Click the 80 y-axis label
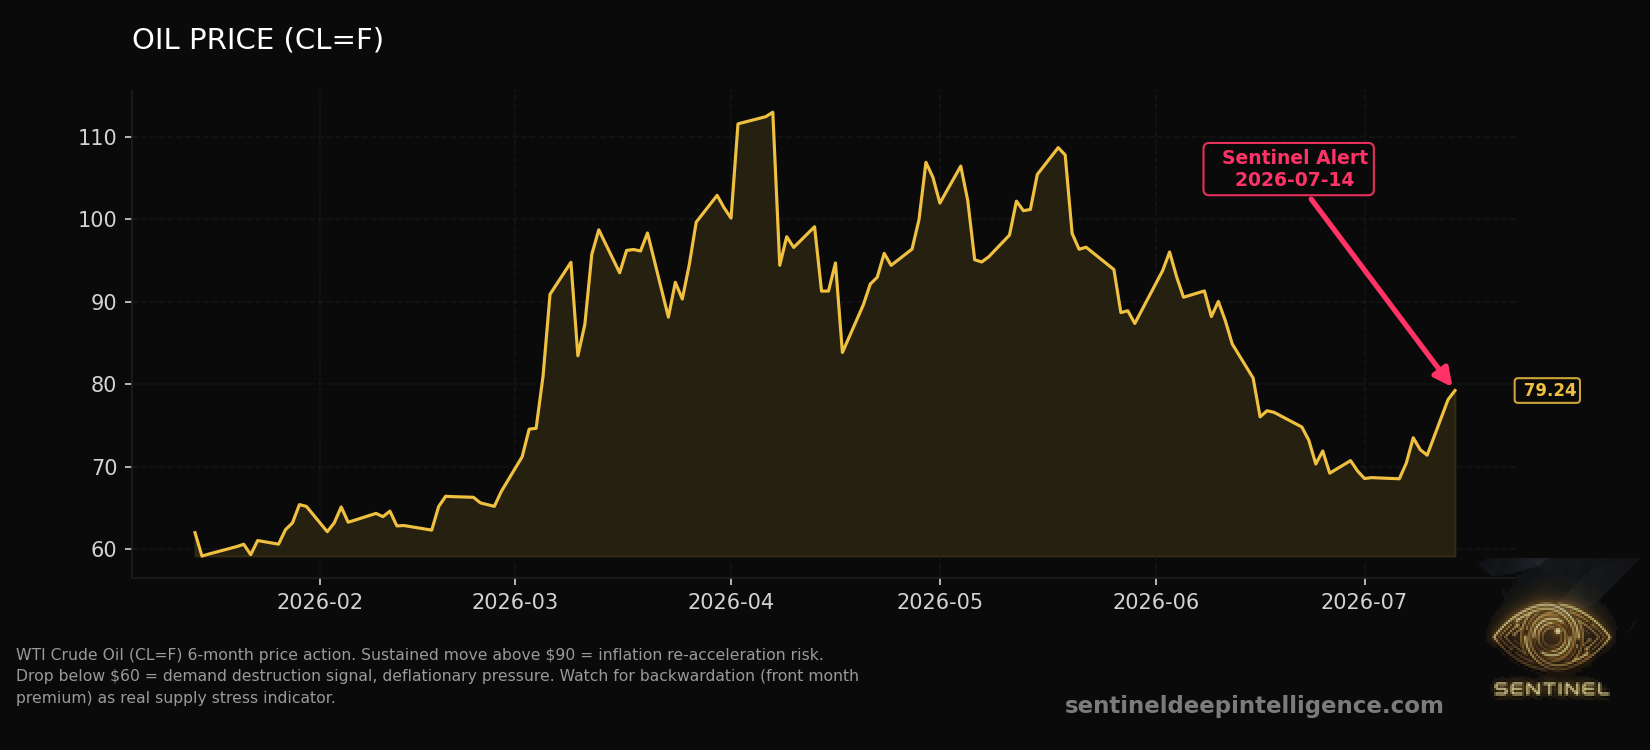The image size is (1650, 750). tap(104, 385)
